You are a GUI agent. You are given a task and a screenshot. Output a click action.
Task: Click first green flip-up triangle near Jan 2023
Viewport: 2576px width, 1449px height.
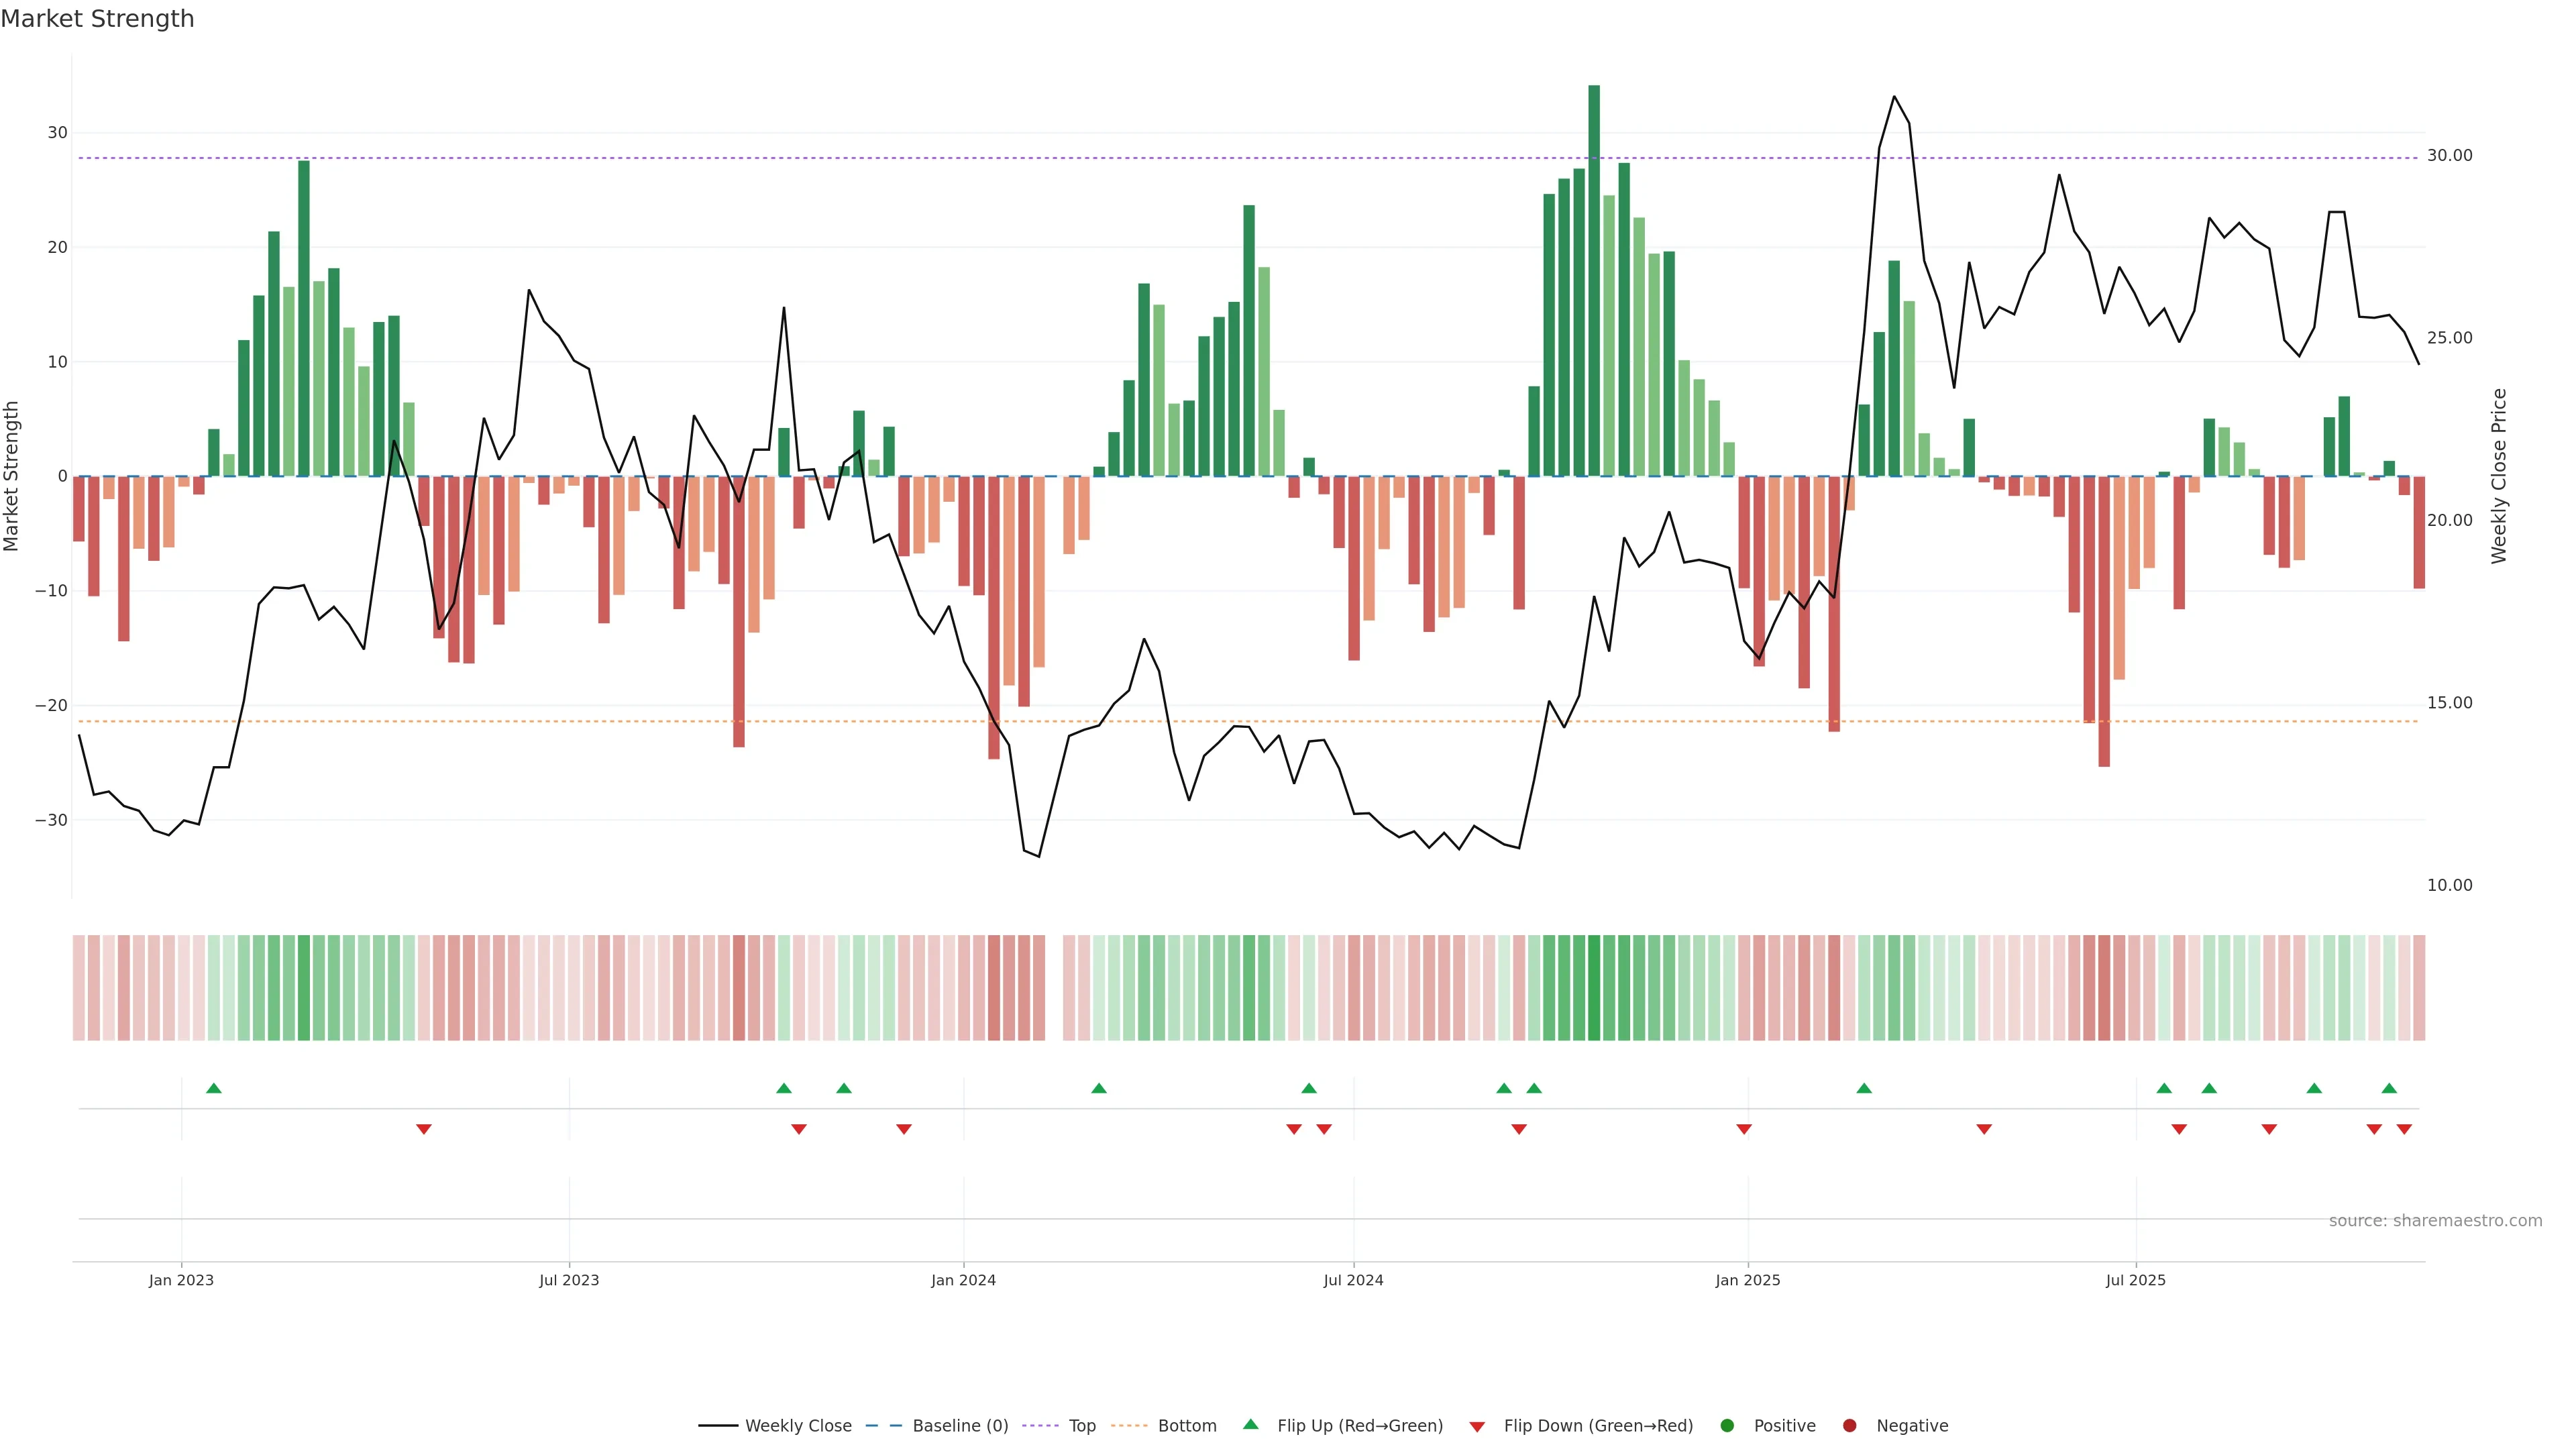214,1088
